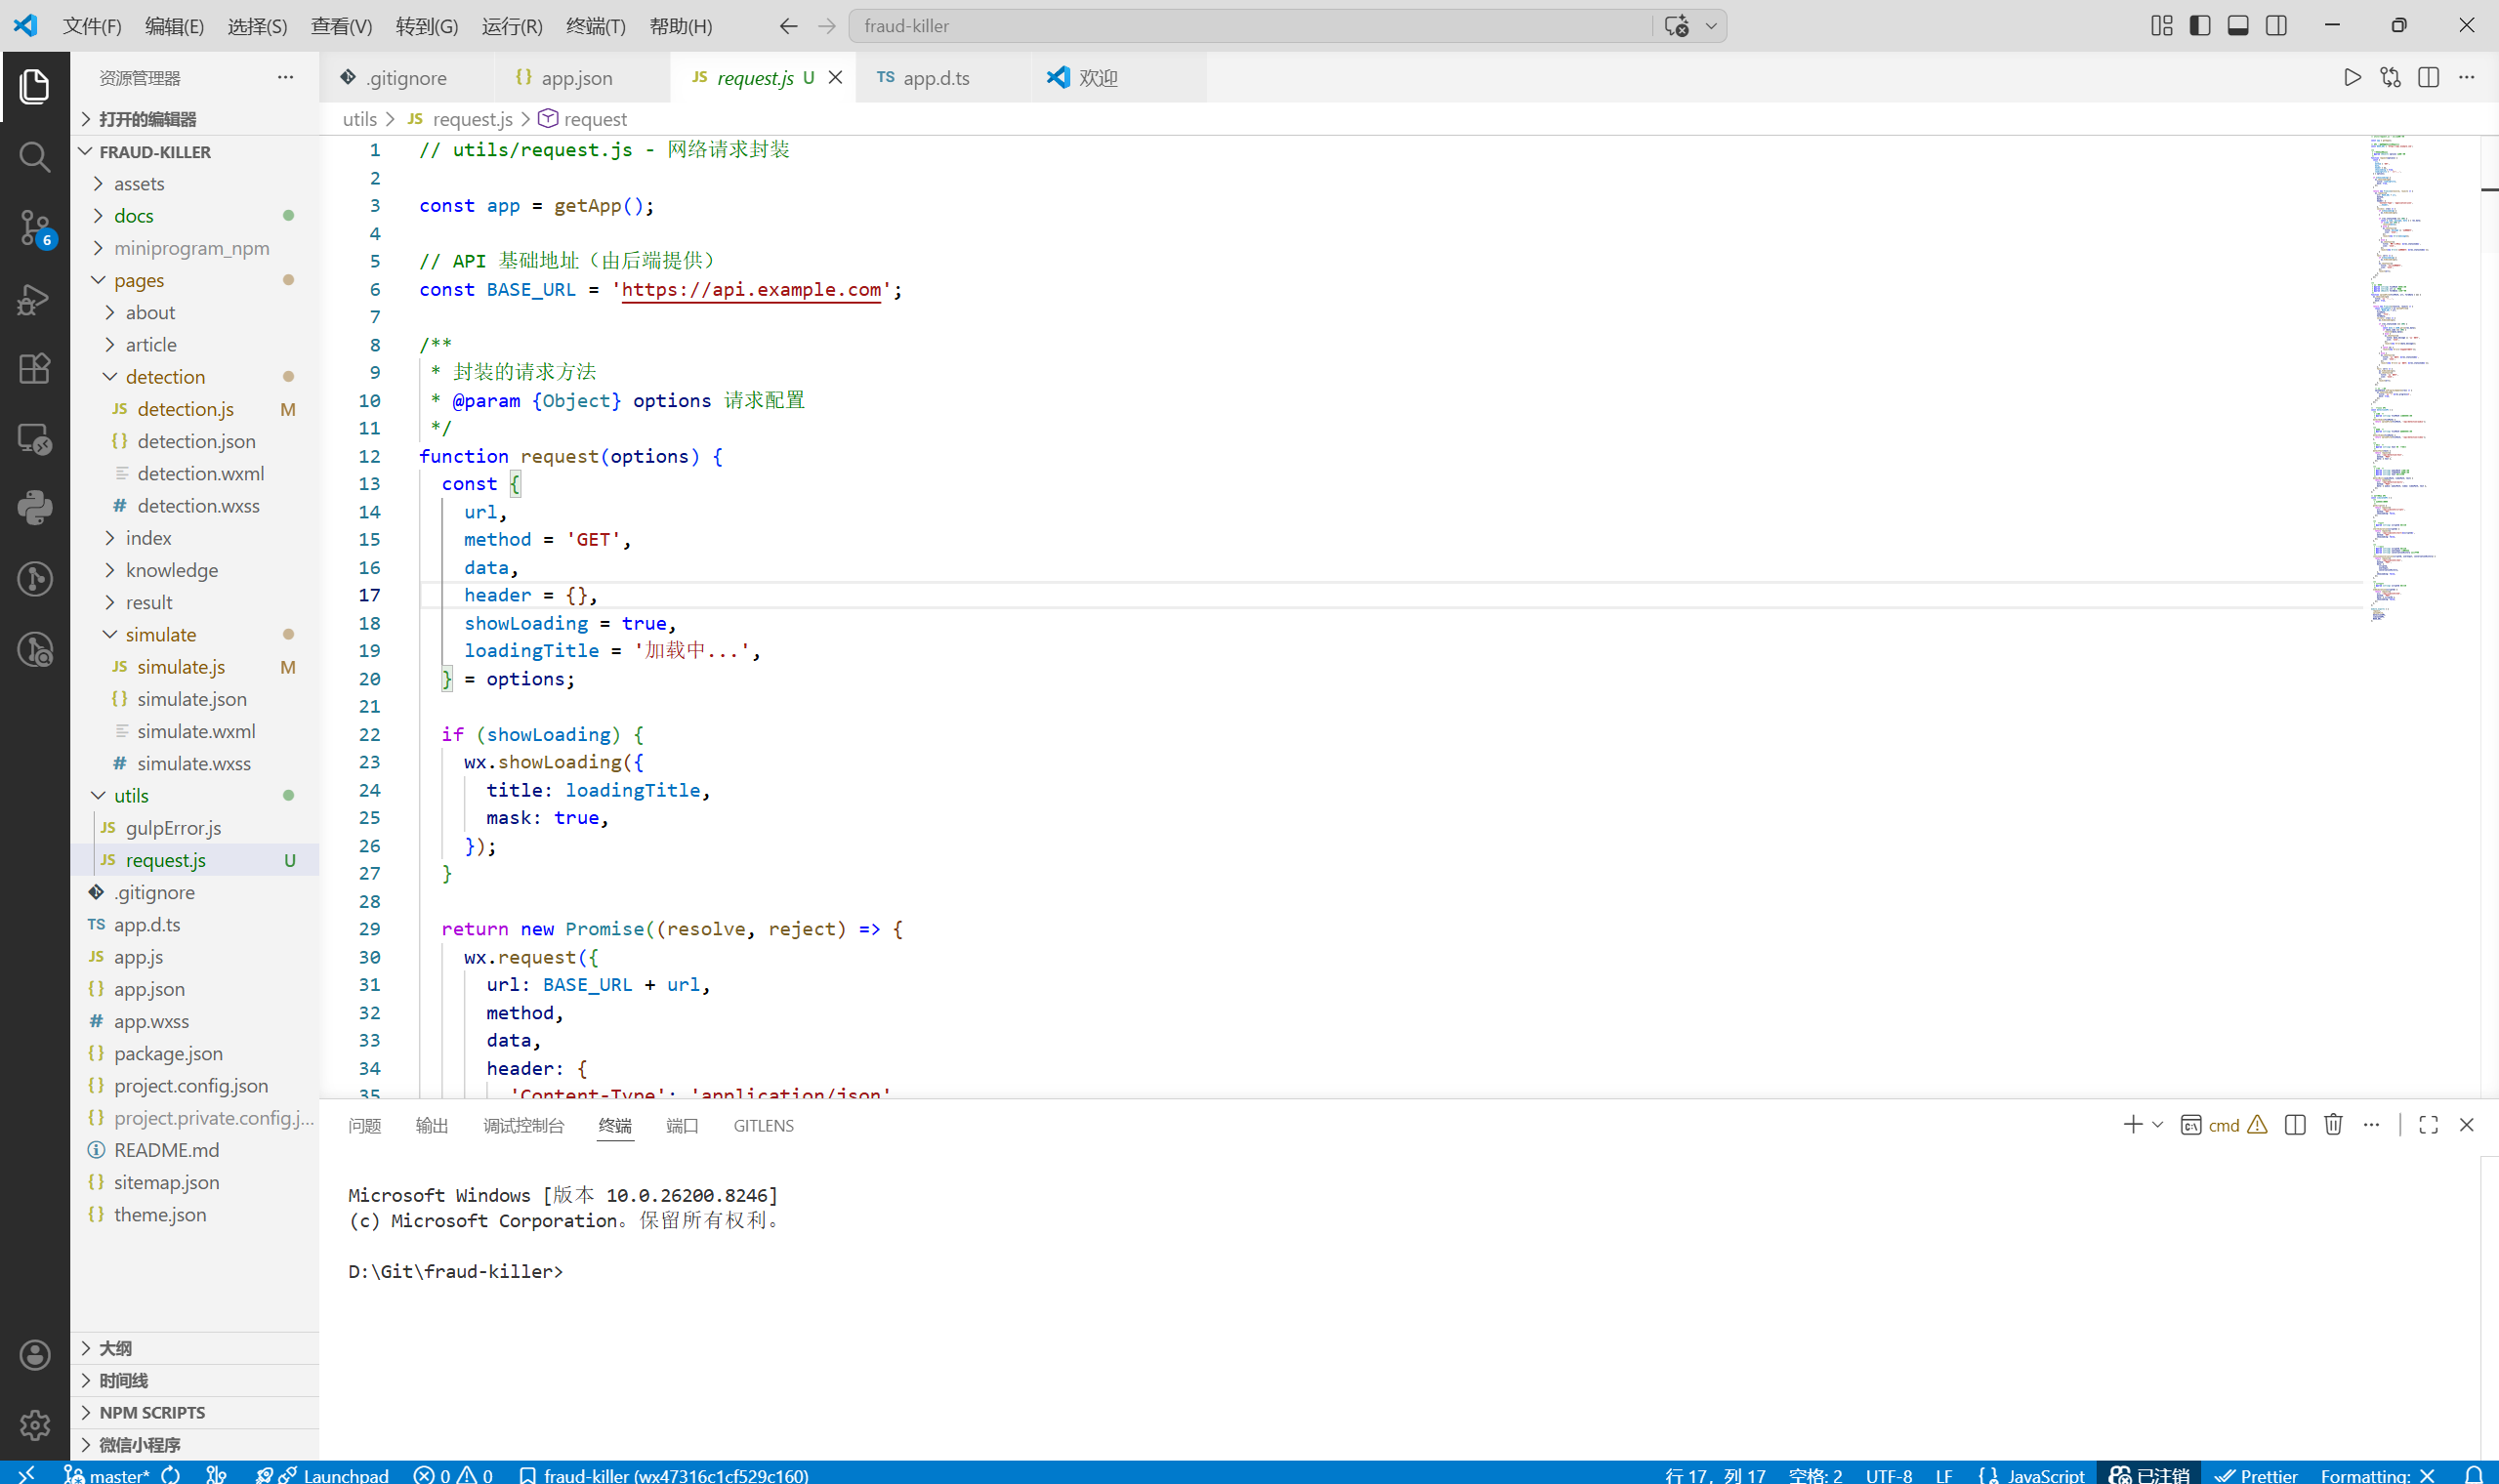The height and width of the screenshot is (1484, 2499).
Task: Open changes compare icon in editor toolbar
Action: pos(2390,78)
